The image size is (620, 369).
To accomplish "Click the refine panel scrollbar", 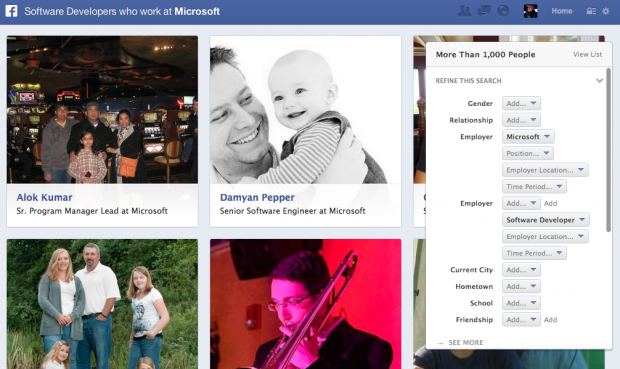I will point(608,150).
